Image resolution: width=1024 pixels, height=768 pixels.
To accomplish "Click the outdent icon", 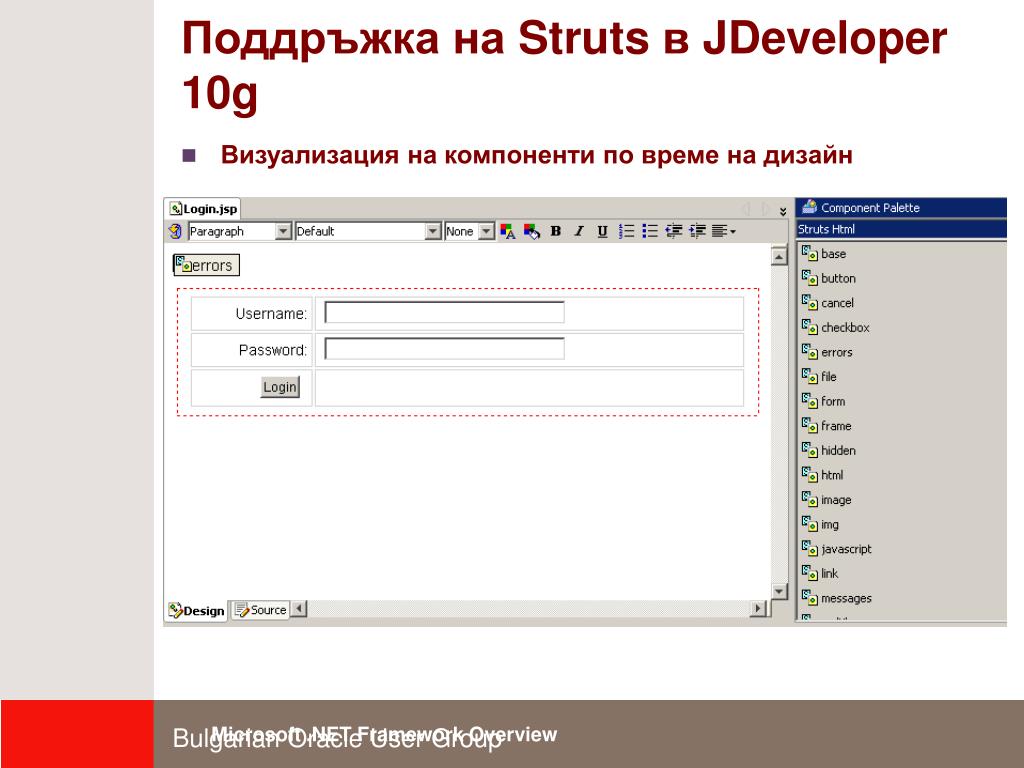I will coord(674,231).
